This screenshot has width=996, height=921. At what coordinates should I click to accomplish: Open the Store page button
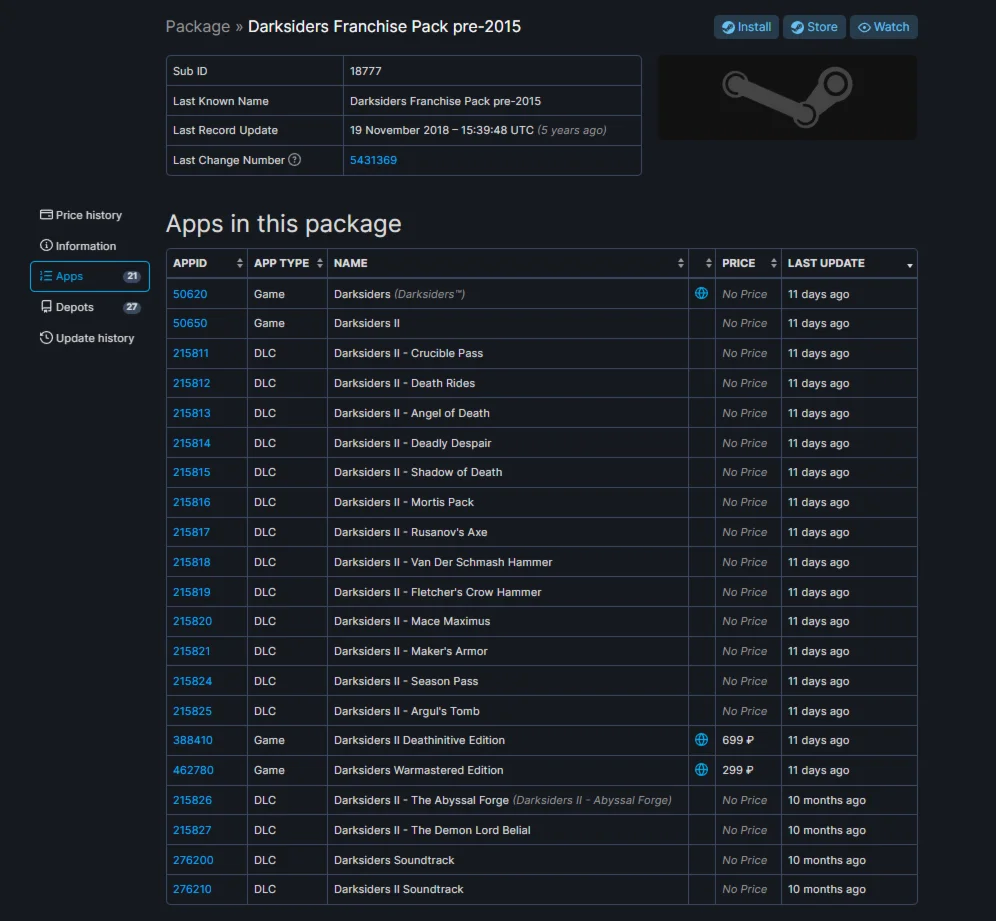(814, 27)
